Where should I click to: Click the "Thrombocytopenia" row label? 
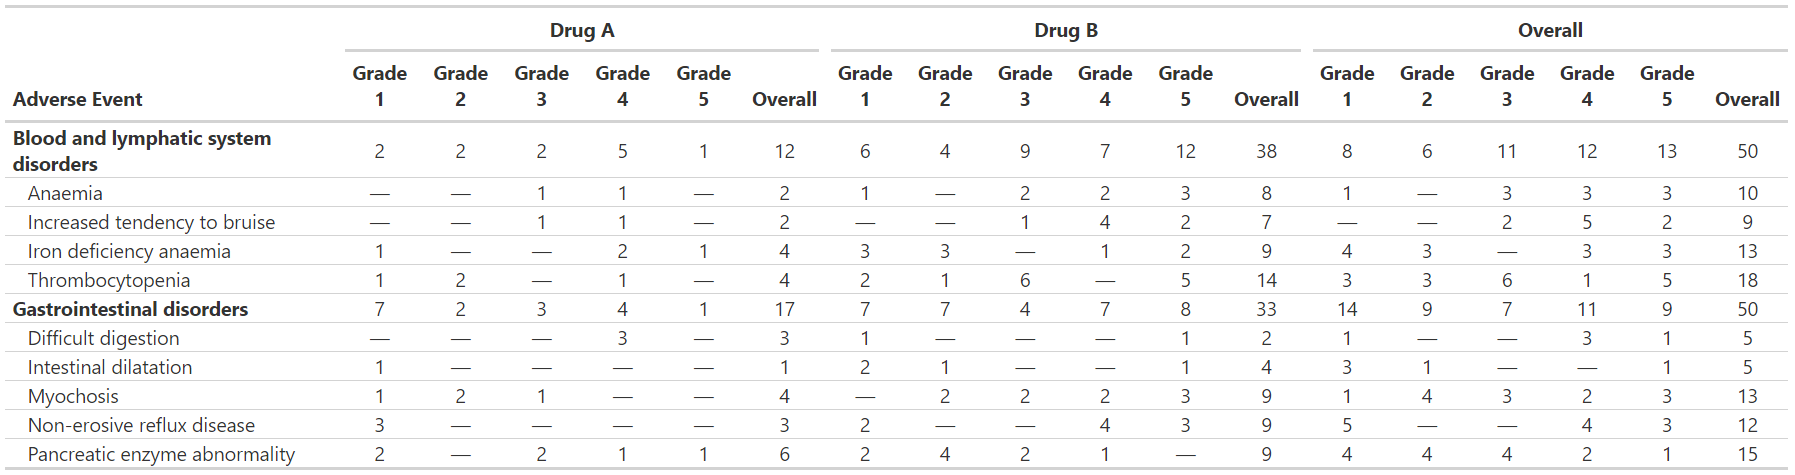[109, 280]
